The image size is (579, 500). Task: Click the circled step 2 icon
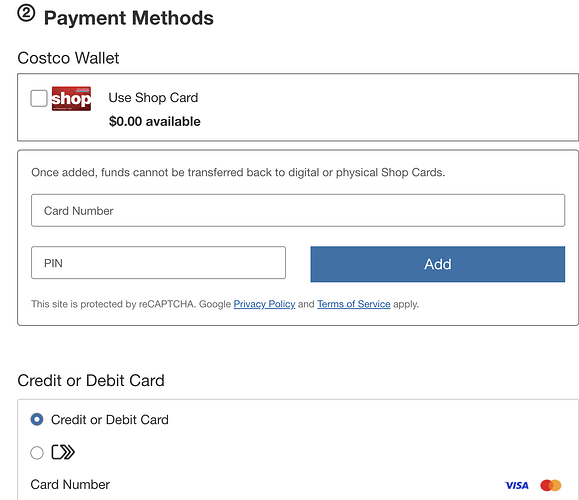coord(26,14)
